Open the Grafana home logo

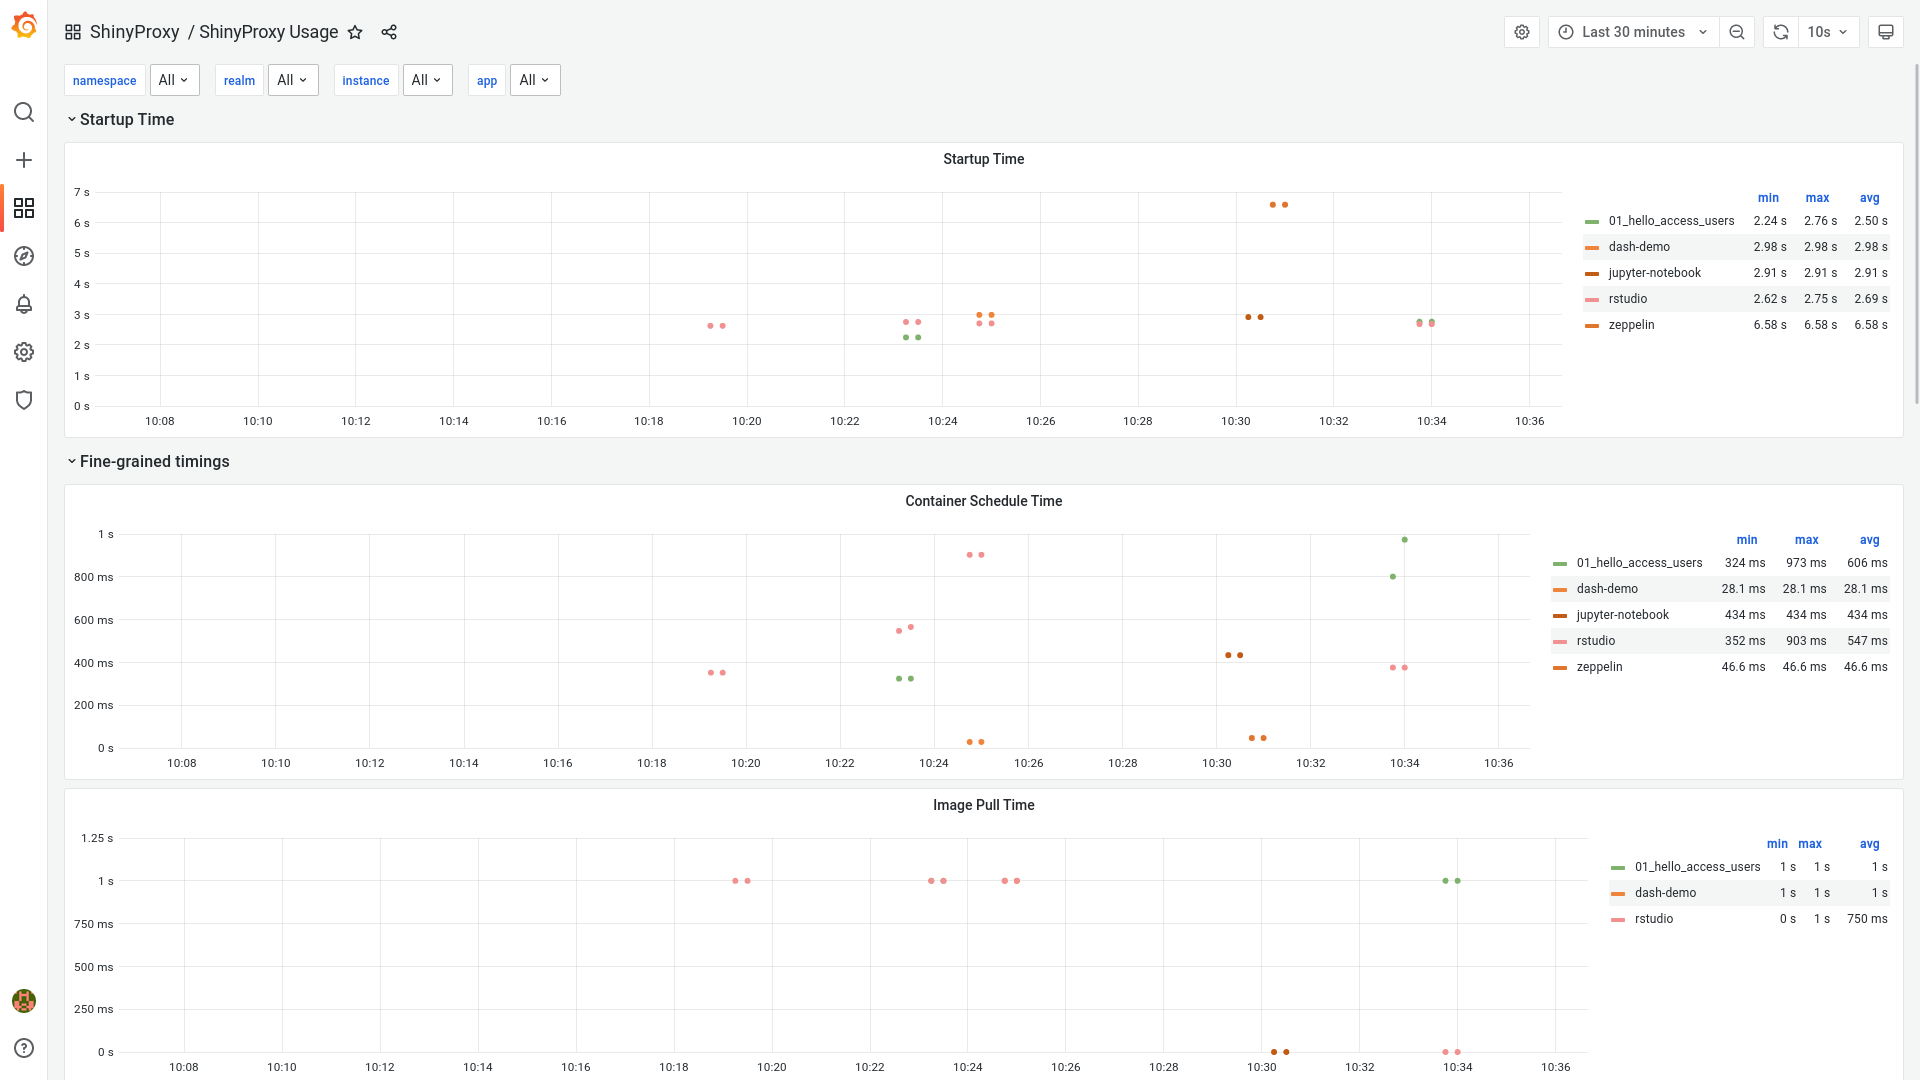24,26
